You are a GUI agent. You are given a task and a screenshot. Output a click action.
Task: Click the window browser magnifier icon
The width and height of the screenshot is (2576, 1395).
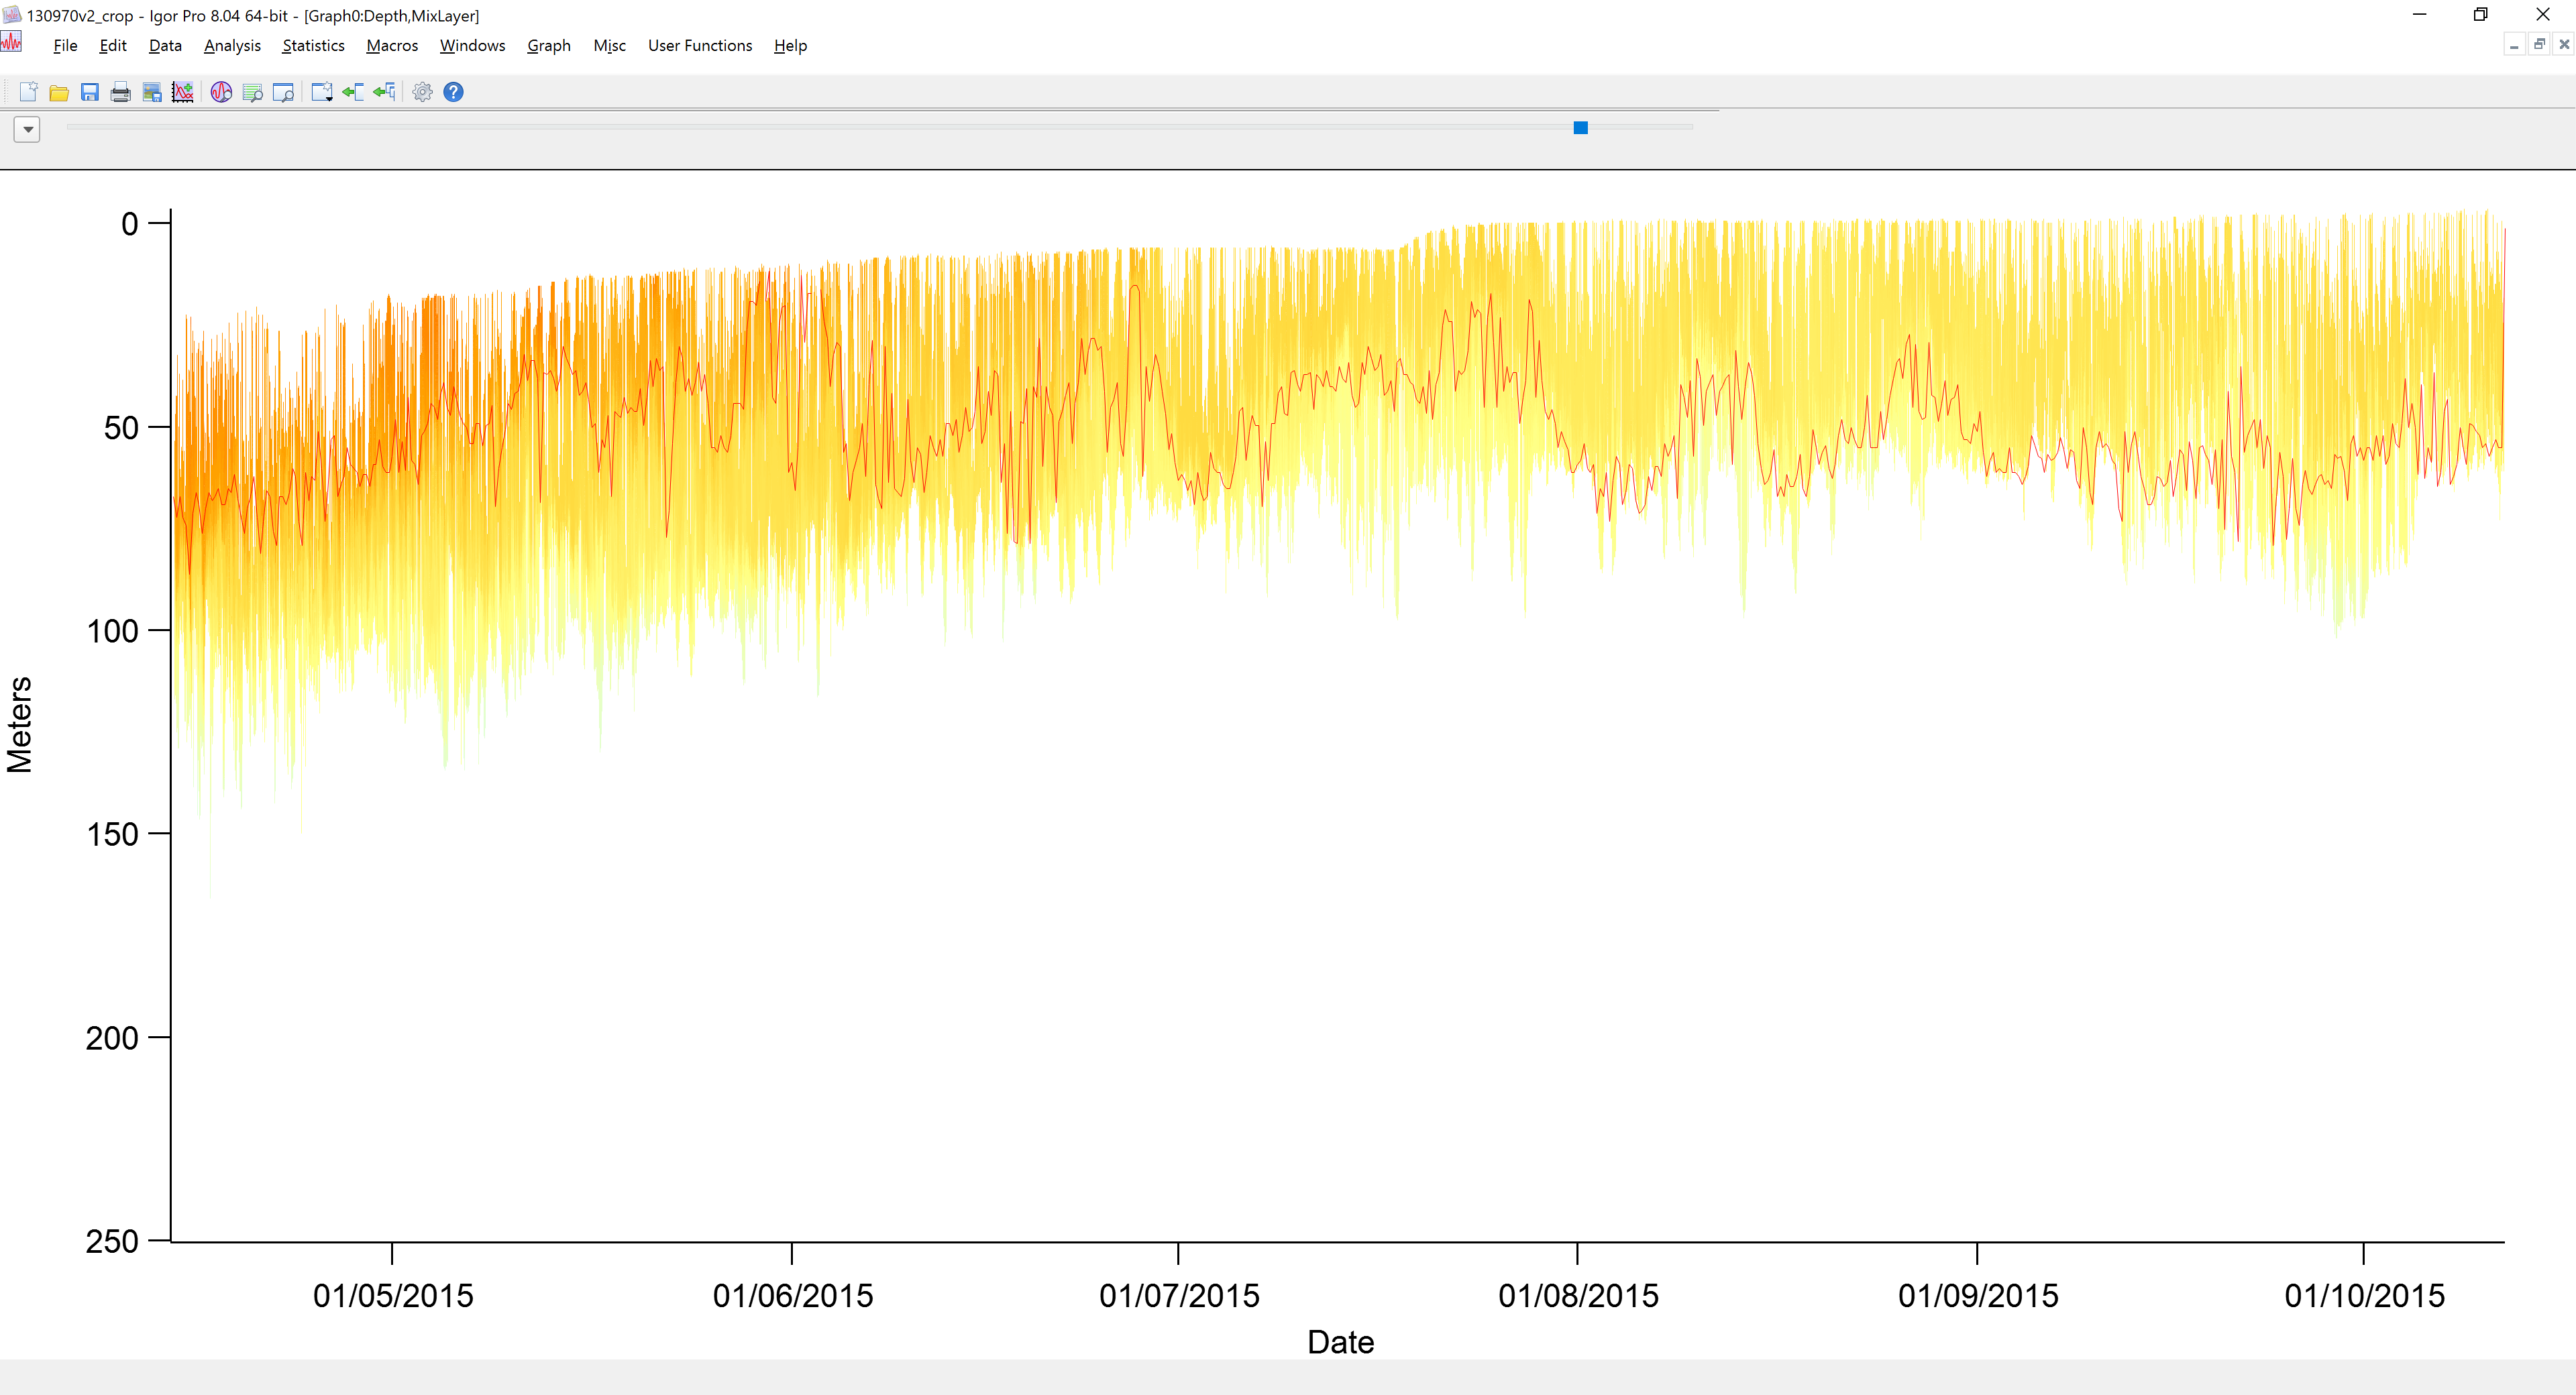pyautogui.click(x=284, y=92)
